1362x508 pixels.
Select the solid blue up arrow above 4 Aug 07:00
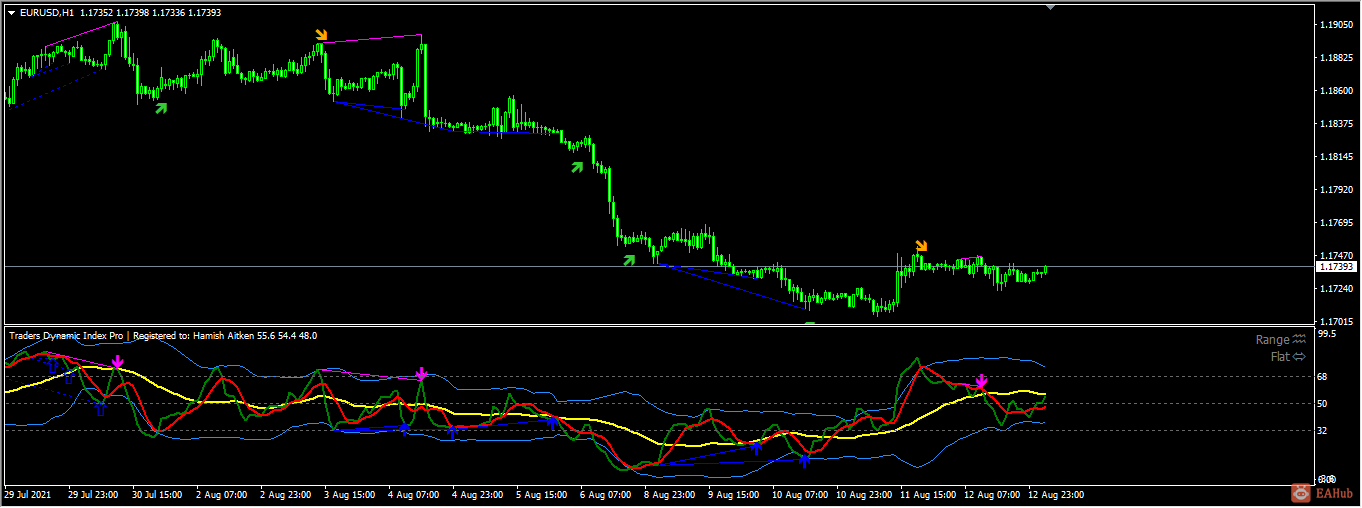click(404, 429)
